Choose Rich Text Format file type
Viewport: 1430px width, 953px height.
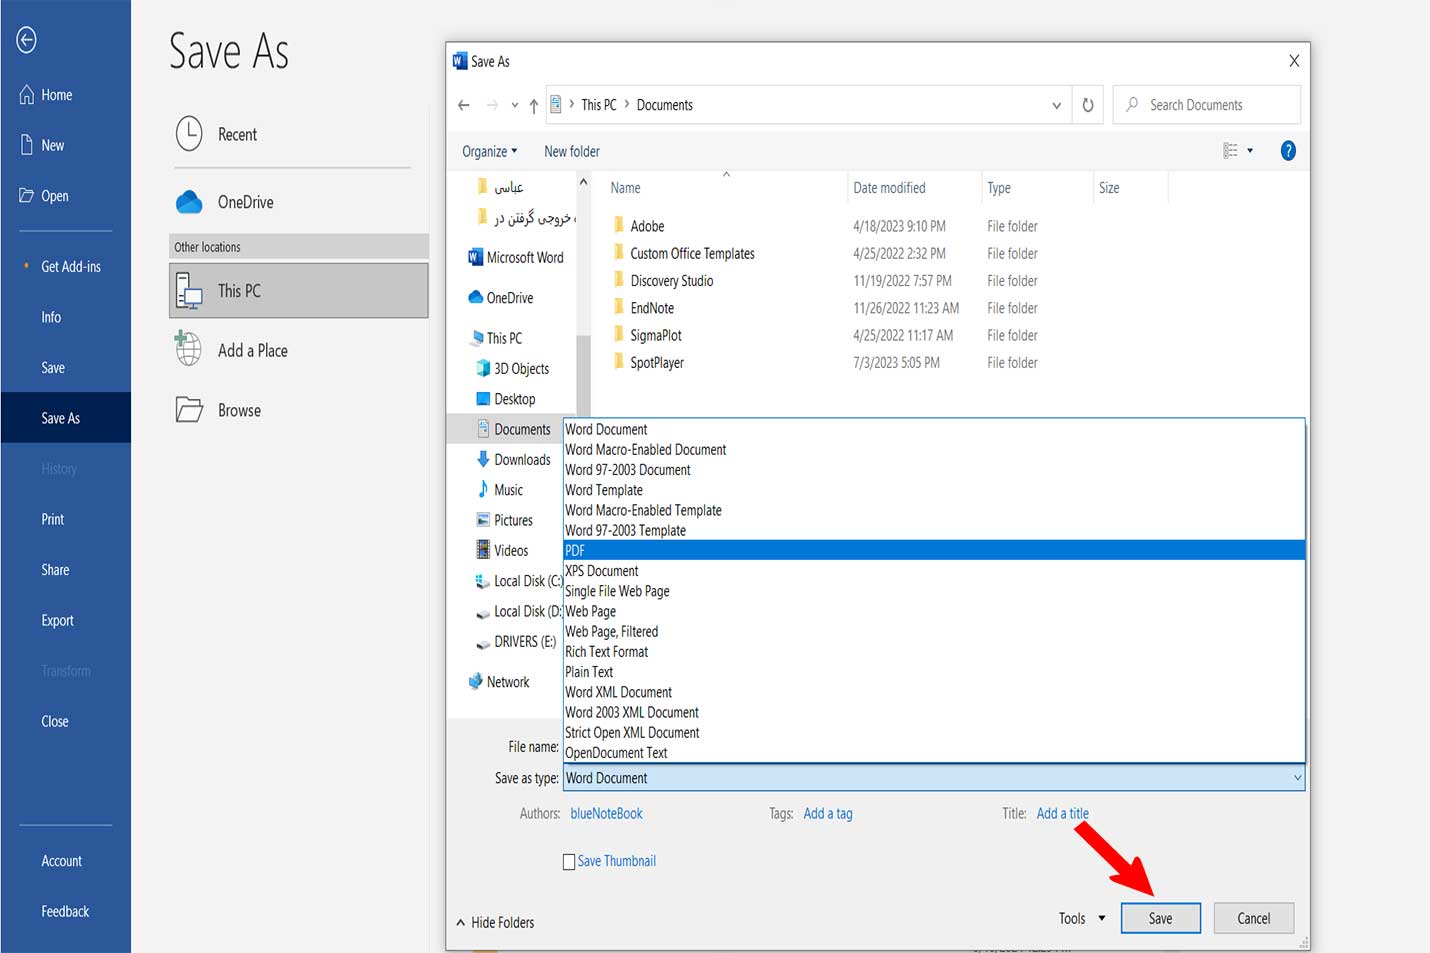(x=934, y=652)
